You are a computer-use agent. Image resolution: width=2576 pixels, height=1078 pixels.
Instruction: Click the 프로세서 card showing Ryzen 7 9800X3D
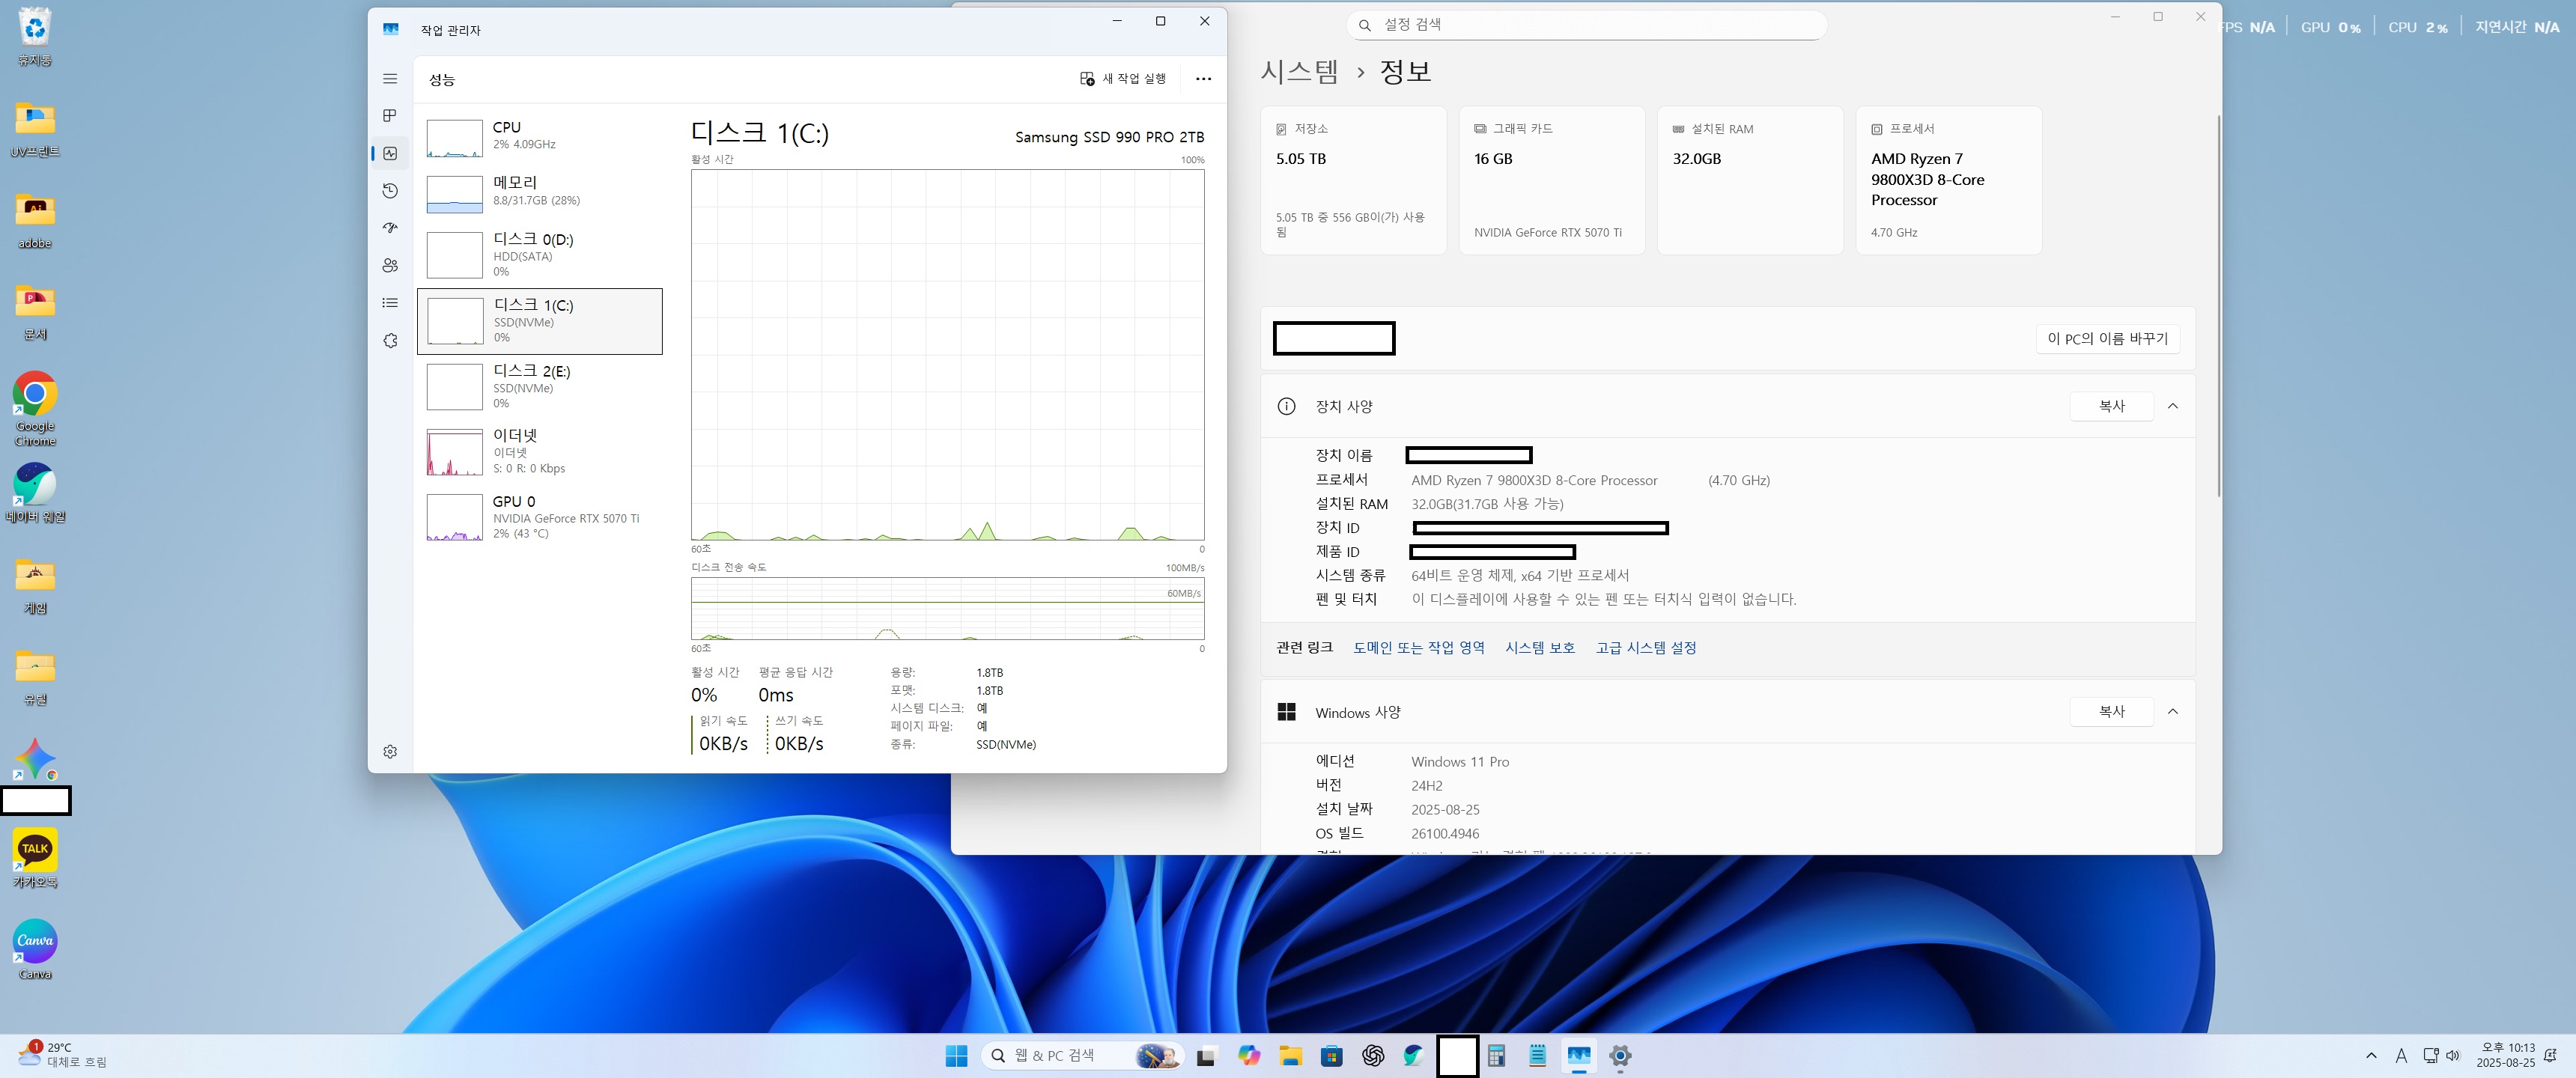click(x=1948, y=180)
